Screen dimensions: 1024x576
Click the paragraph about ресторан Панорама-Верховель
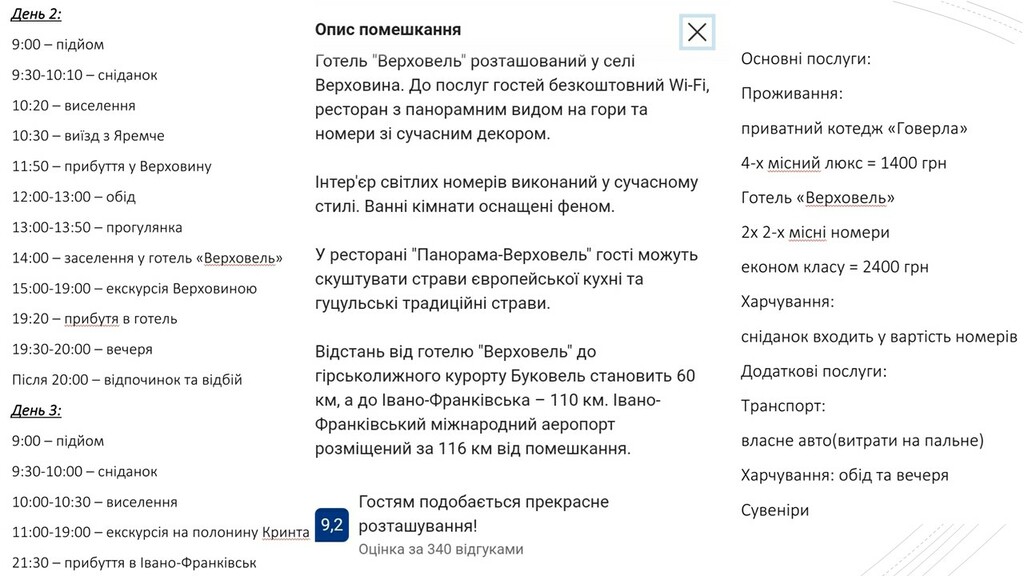tap(506, 278)
